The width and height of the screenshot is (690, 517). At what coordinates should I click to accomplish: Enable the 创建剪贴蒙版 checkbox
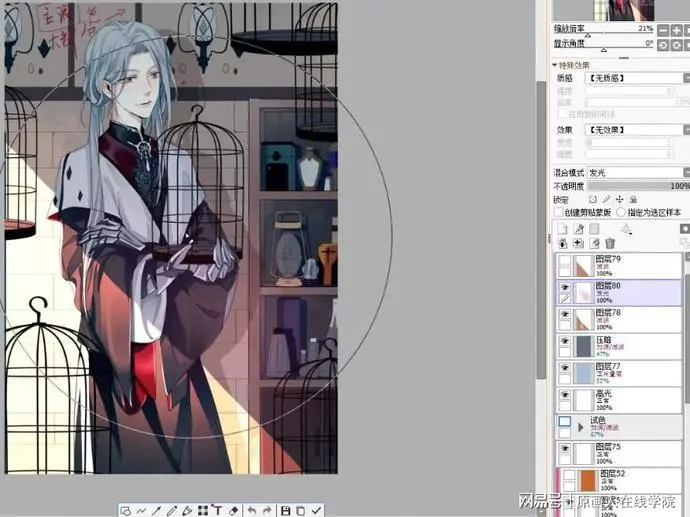[x=558, y=212]
